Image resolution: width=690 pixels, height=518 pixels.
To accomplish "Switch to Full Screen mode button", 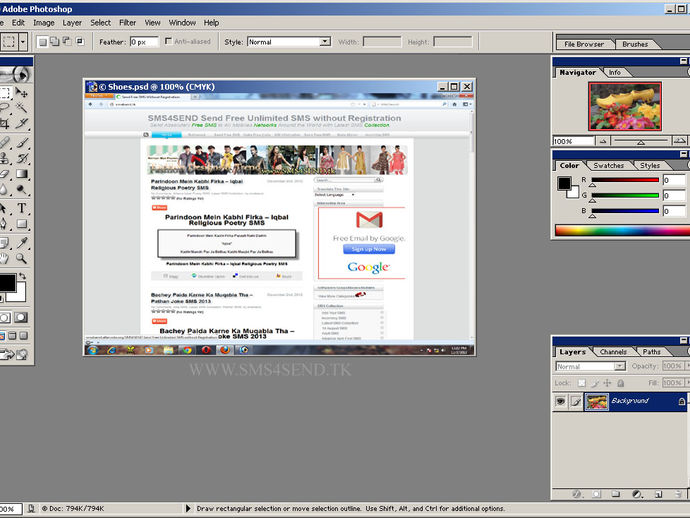I will 23,336.
